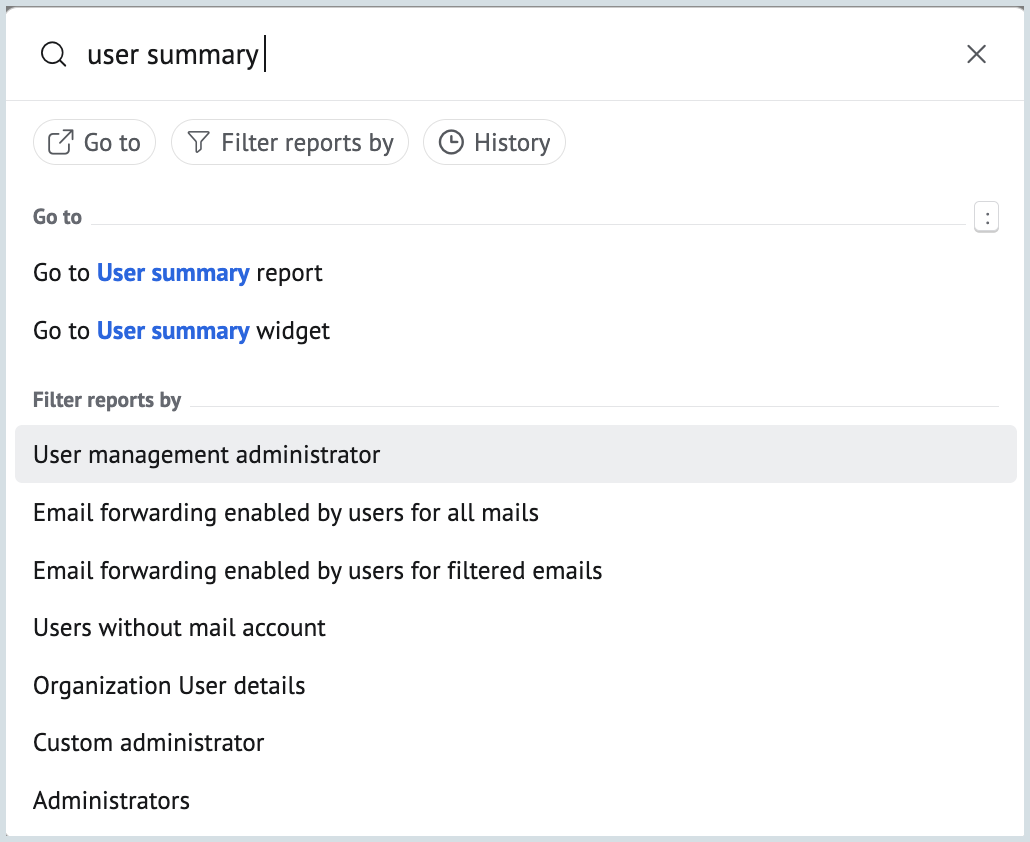The width and height of the screenshot is (1030, 842).
Task: Click the colon shortcut key icon
Action: 986,217
